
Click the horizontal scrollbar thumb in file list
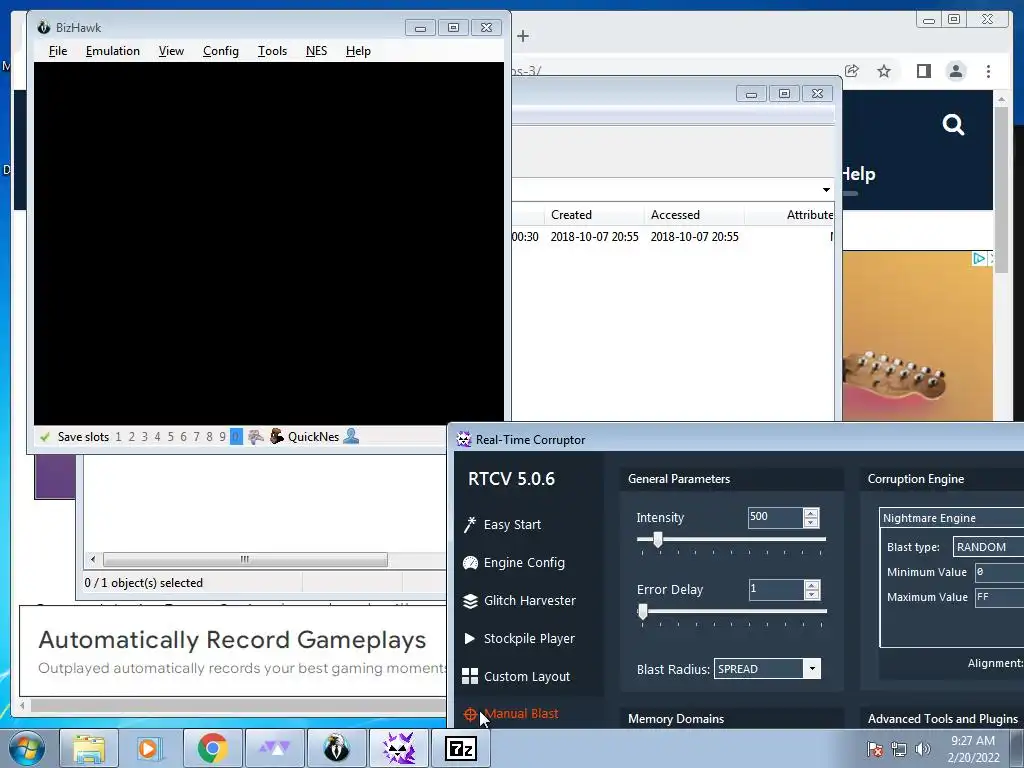[x=245, y=560]
